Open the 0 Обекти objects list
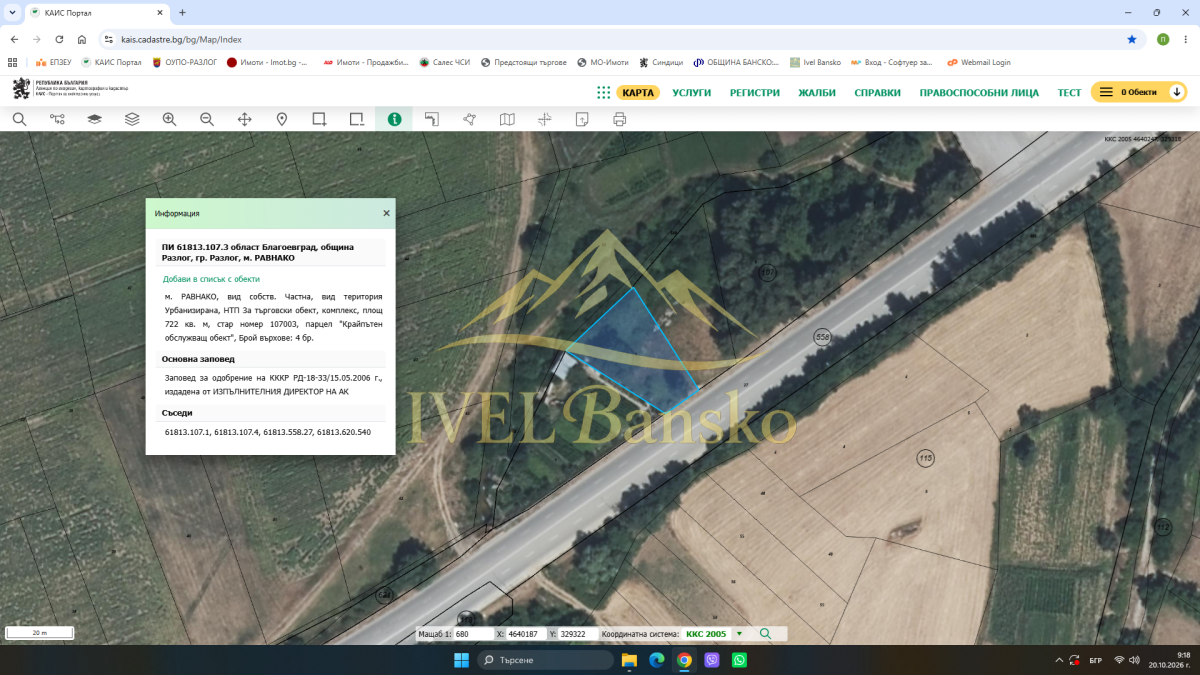The height and width of the screenshot is (675, 1200). point(1138,92)
